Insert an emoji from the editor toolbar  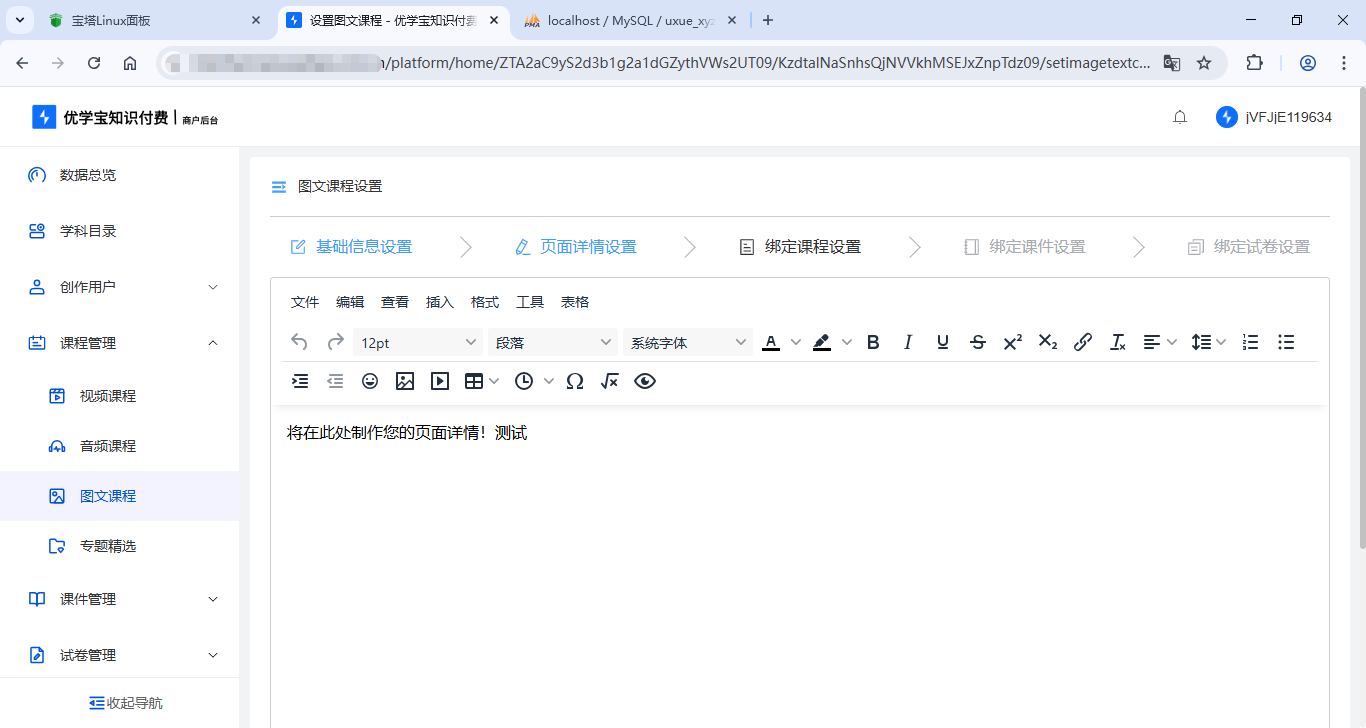(369, 380)
